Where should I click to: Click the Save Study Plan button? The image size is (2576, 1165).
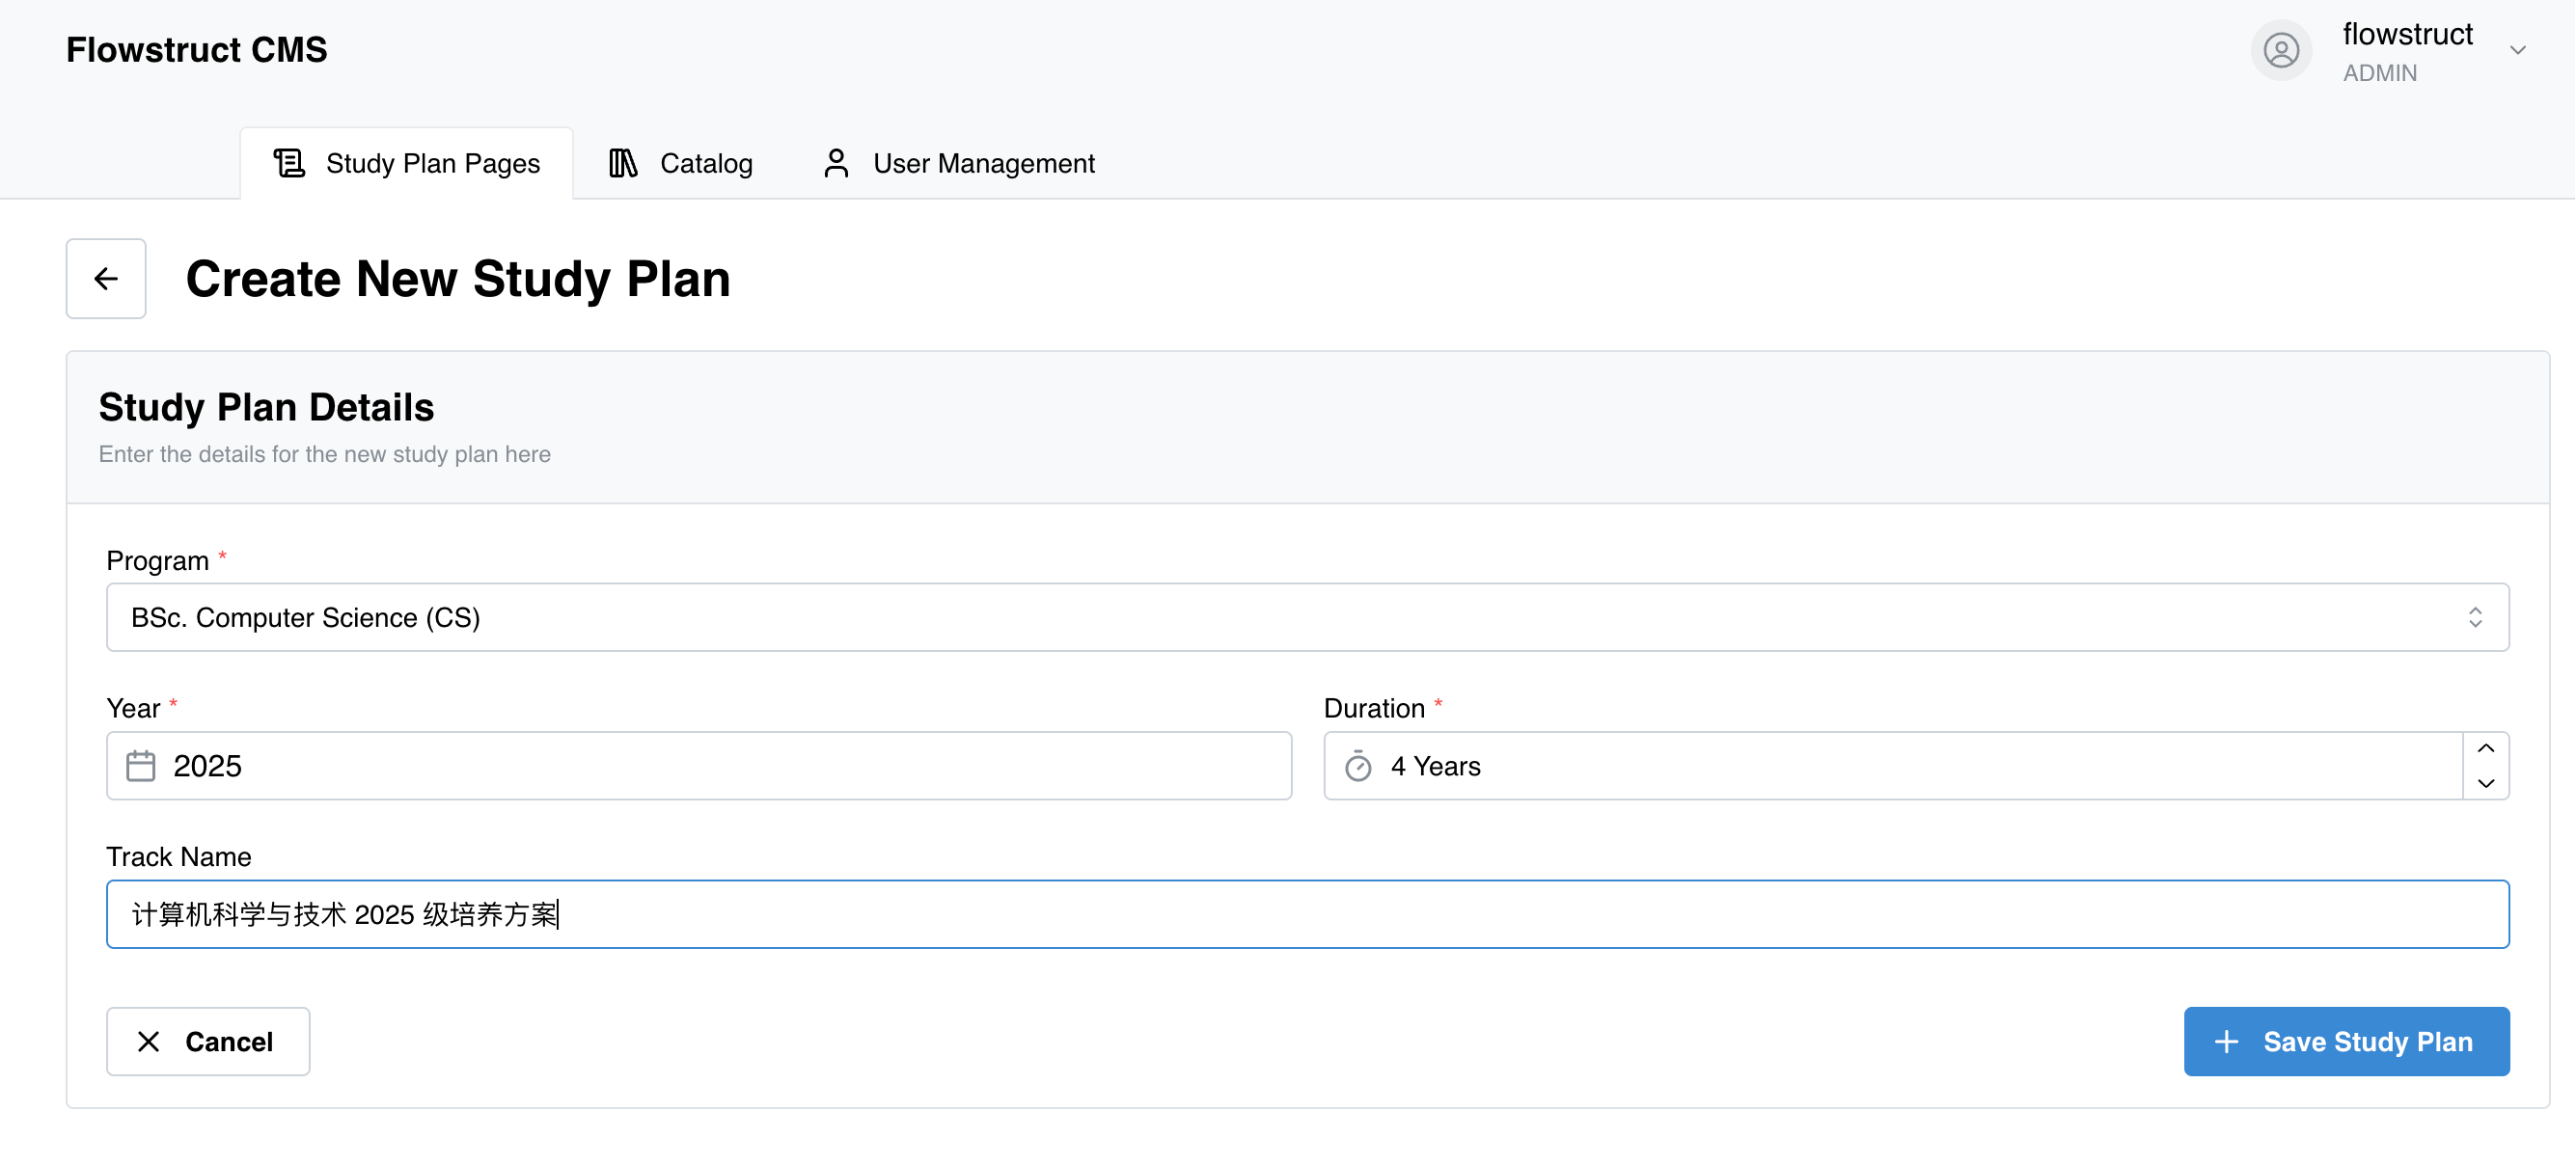2345,1041
